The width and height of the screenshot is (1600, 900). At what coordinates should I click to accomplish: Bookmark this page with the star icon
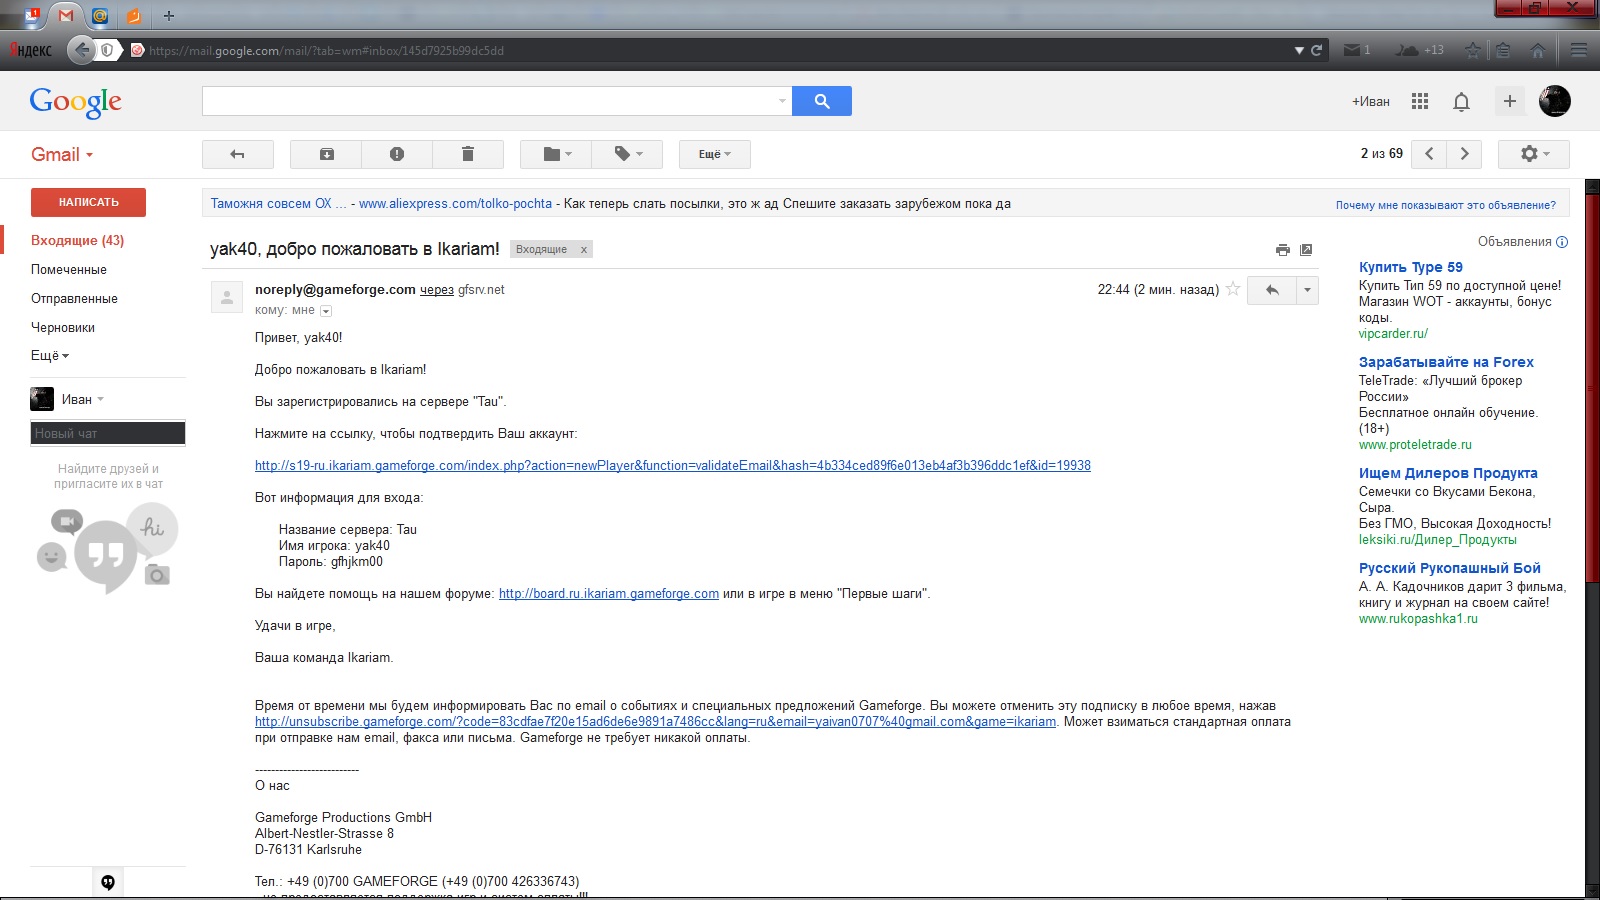(1473, 50)
